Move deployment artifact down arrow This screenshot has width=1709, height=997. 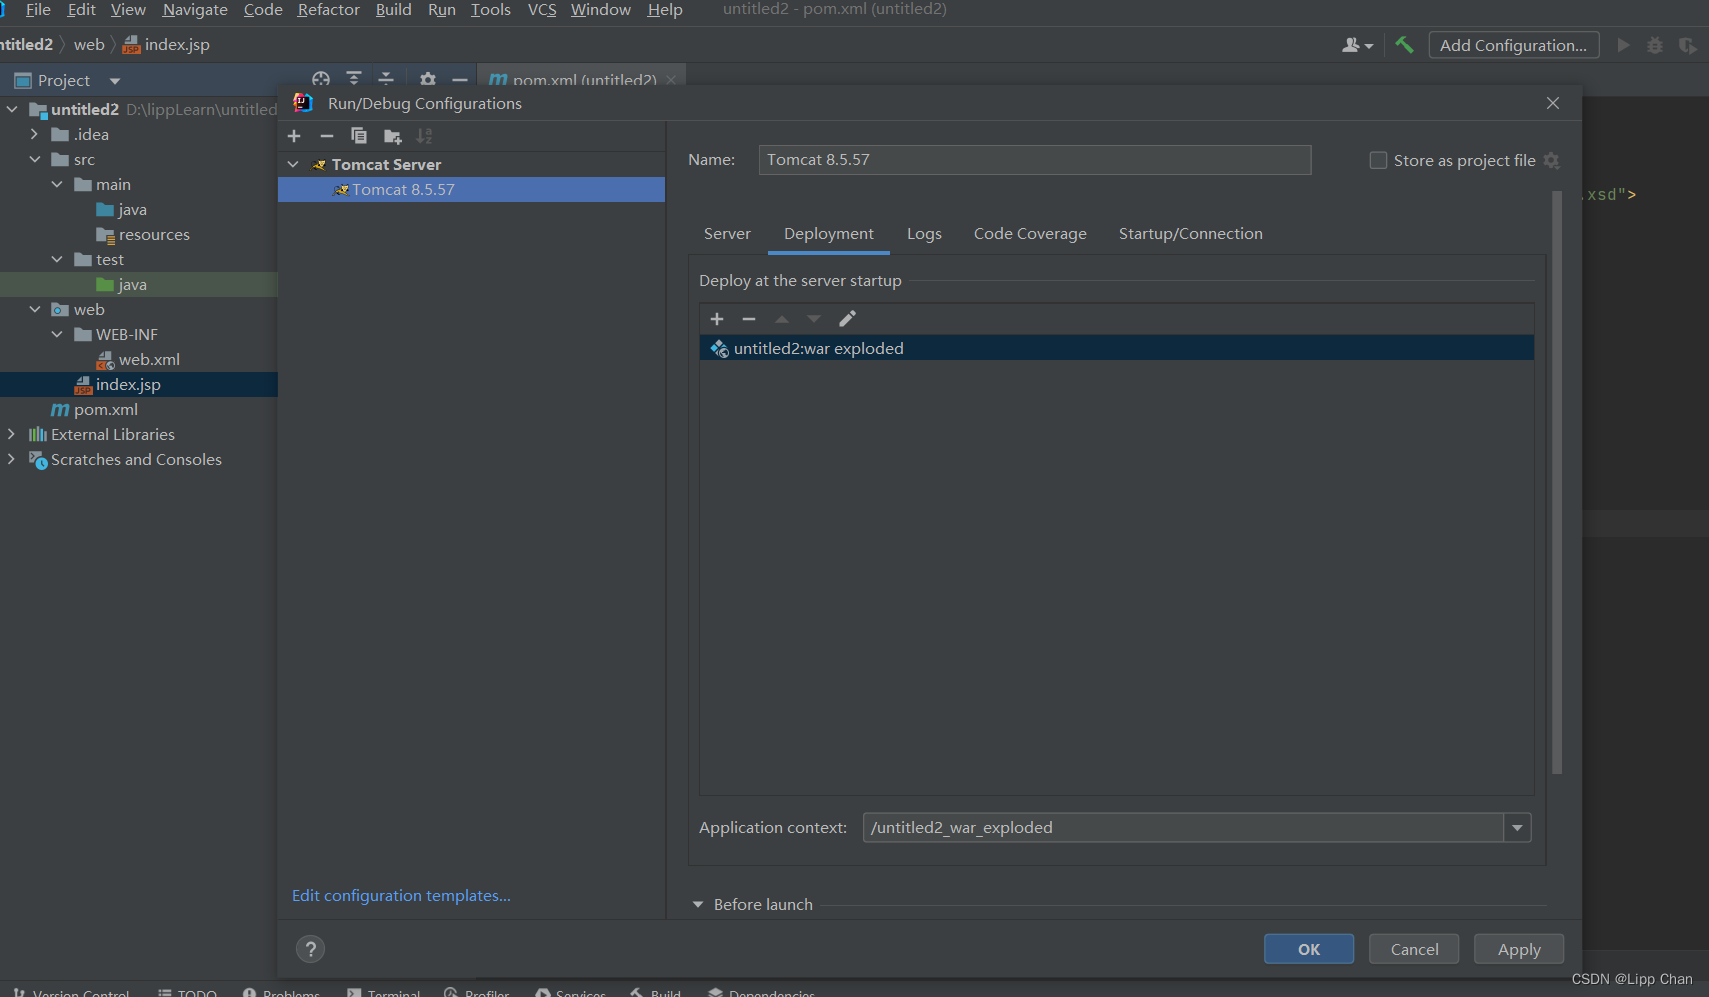point(814,319)
